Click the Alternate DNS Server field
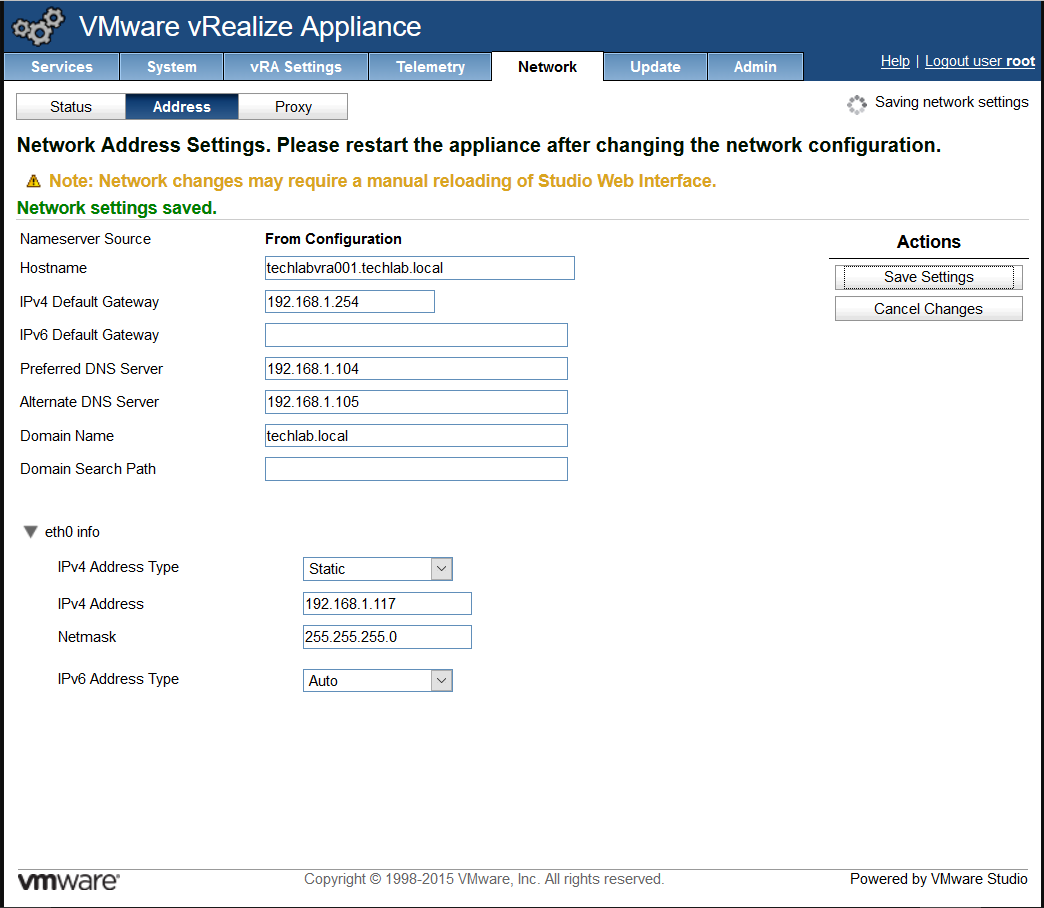Viewport: 1044px width, 908px height. click(x=416, y=402)
